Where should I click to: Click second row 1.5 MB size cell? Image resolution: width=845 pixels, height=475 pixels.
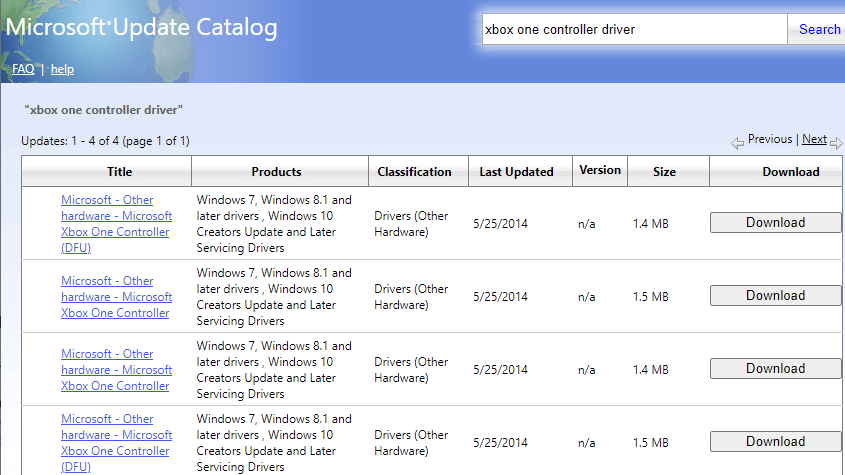click(x=650, y=297)
